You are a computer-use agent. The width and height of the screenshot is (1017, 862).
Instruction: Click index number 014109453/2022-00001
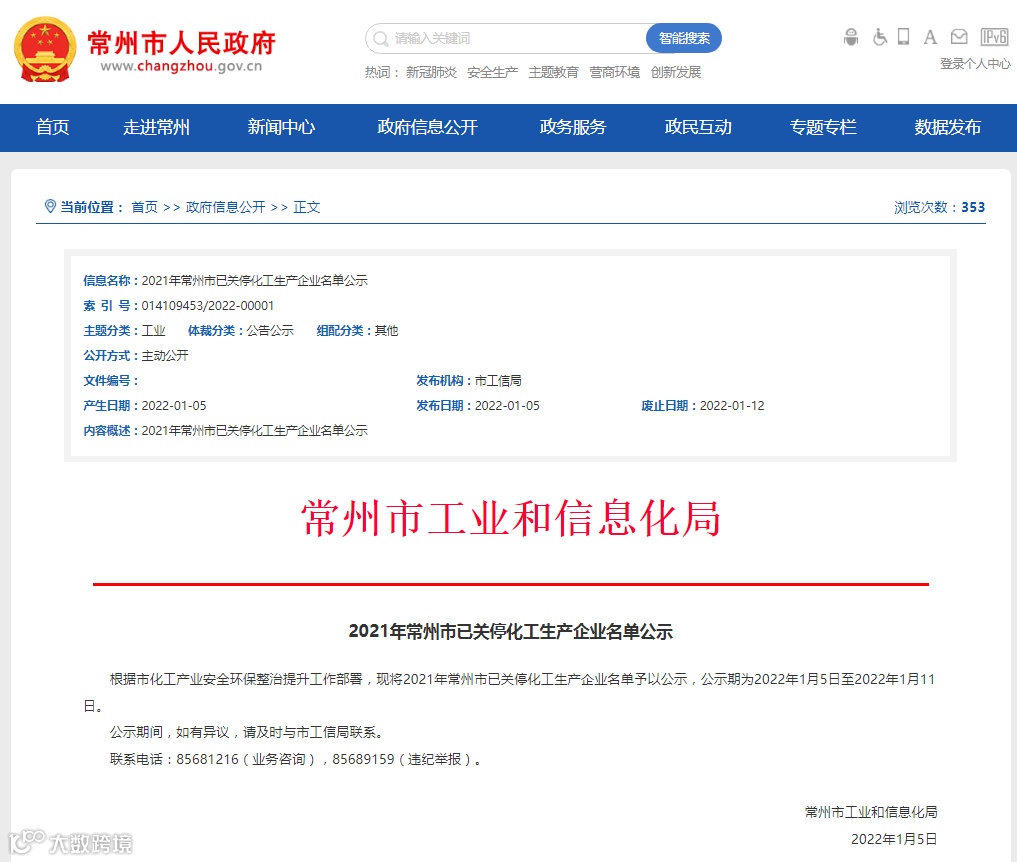pyautogui.click(x=208, y=305)
